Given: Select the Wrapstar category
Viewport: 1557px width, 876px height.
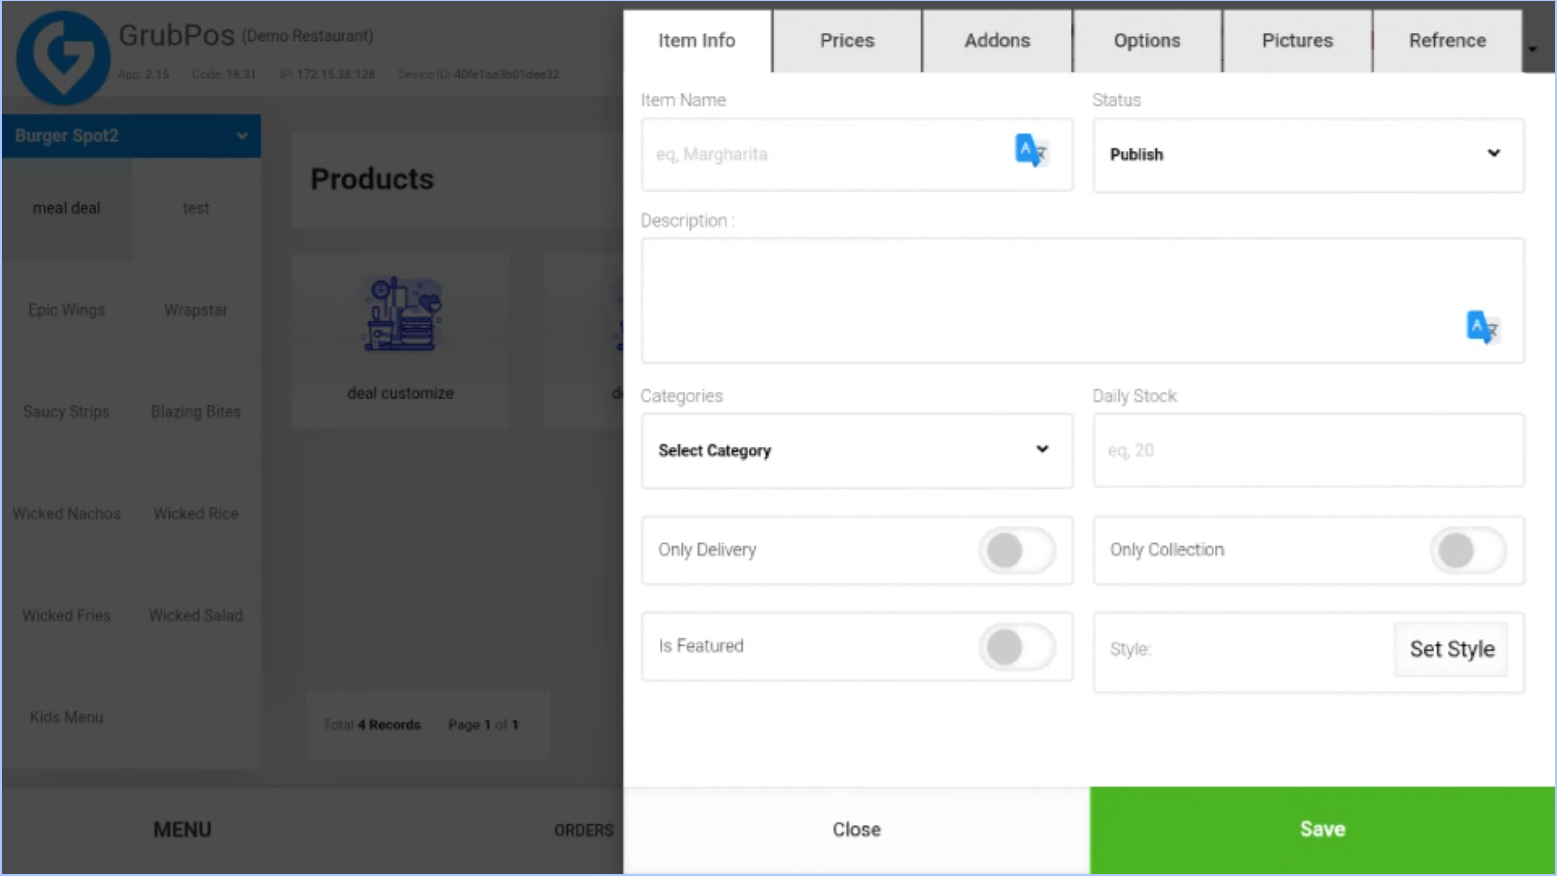Looking at the screenshot, I should tap(196, 311).
